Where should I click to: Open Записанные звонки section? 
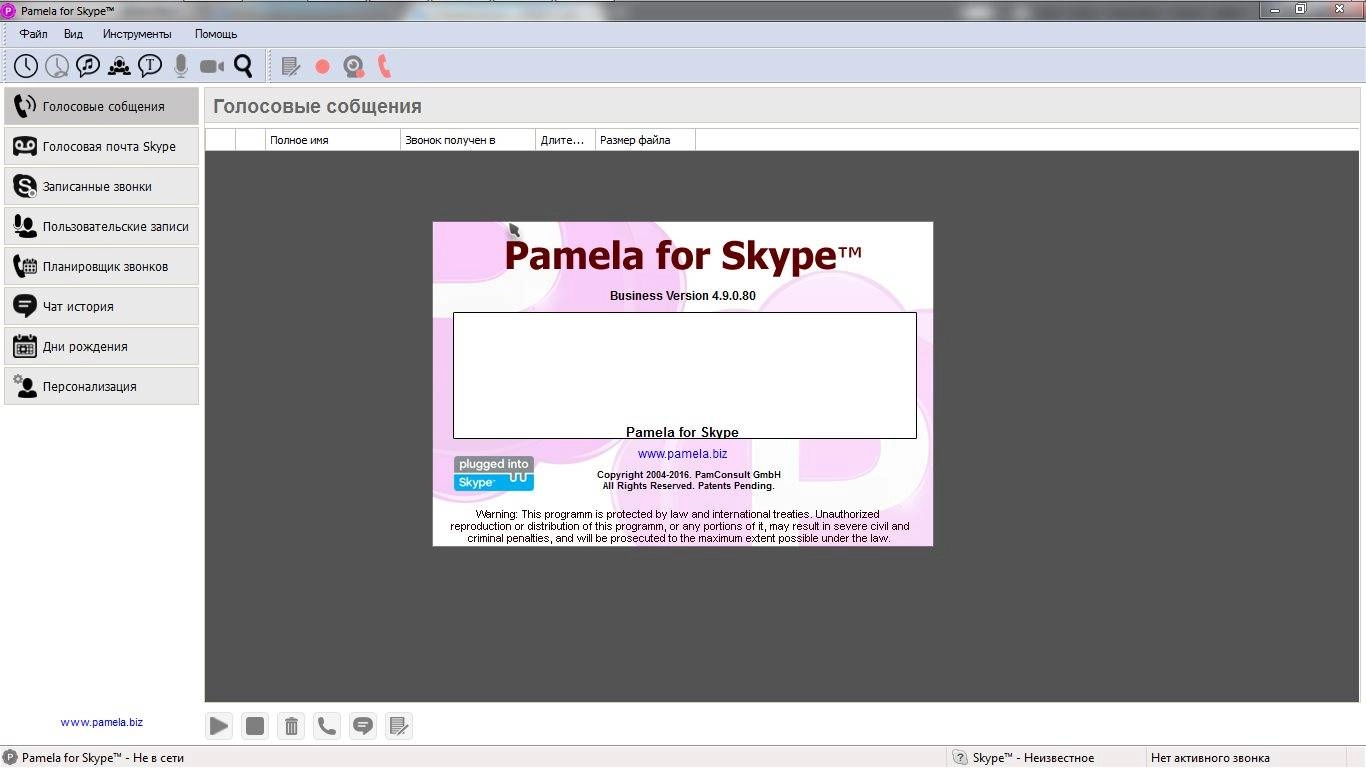101,186
